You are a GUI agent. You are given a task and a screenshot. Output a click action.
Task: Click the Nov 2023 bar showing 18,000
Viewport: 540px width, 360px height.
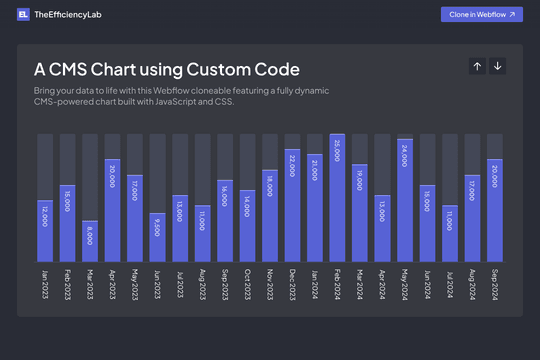pos(270,216)
